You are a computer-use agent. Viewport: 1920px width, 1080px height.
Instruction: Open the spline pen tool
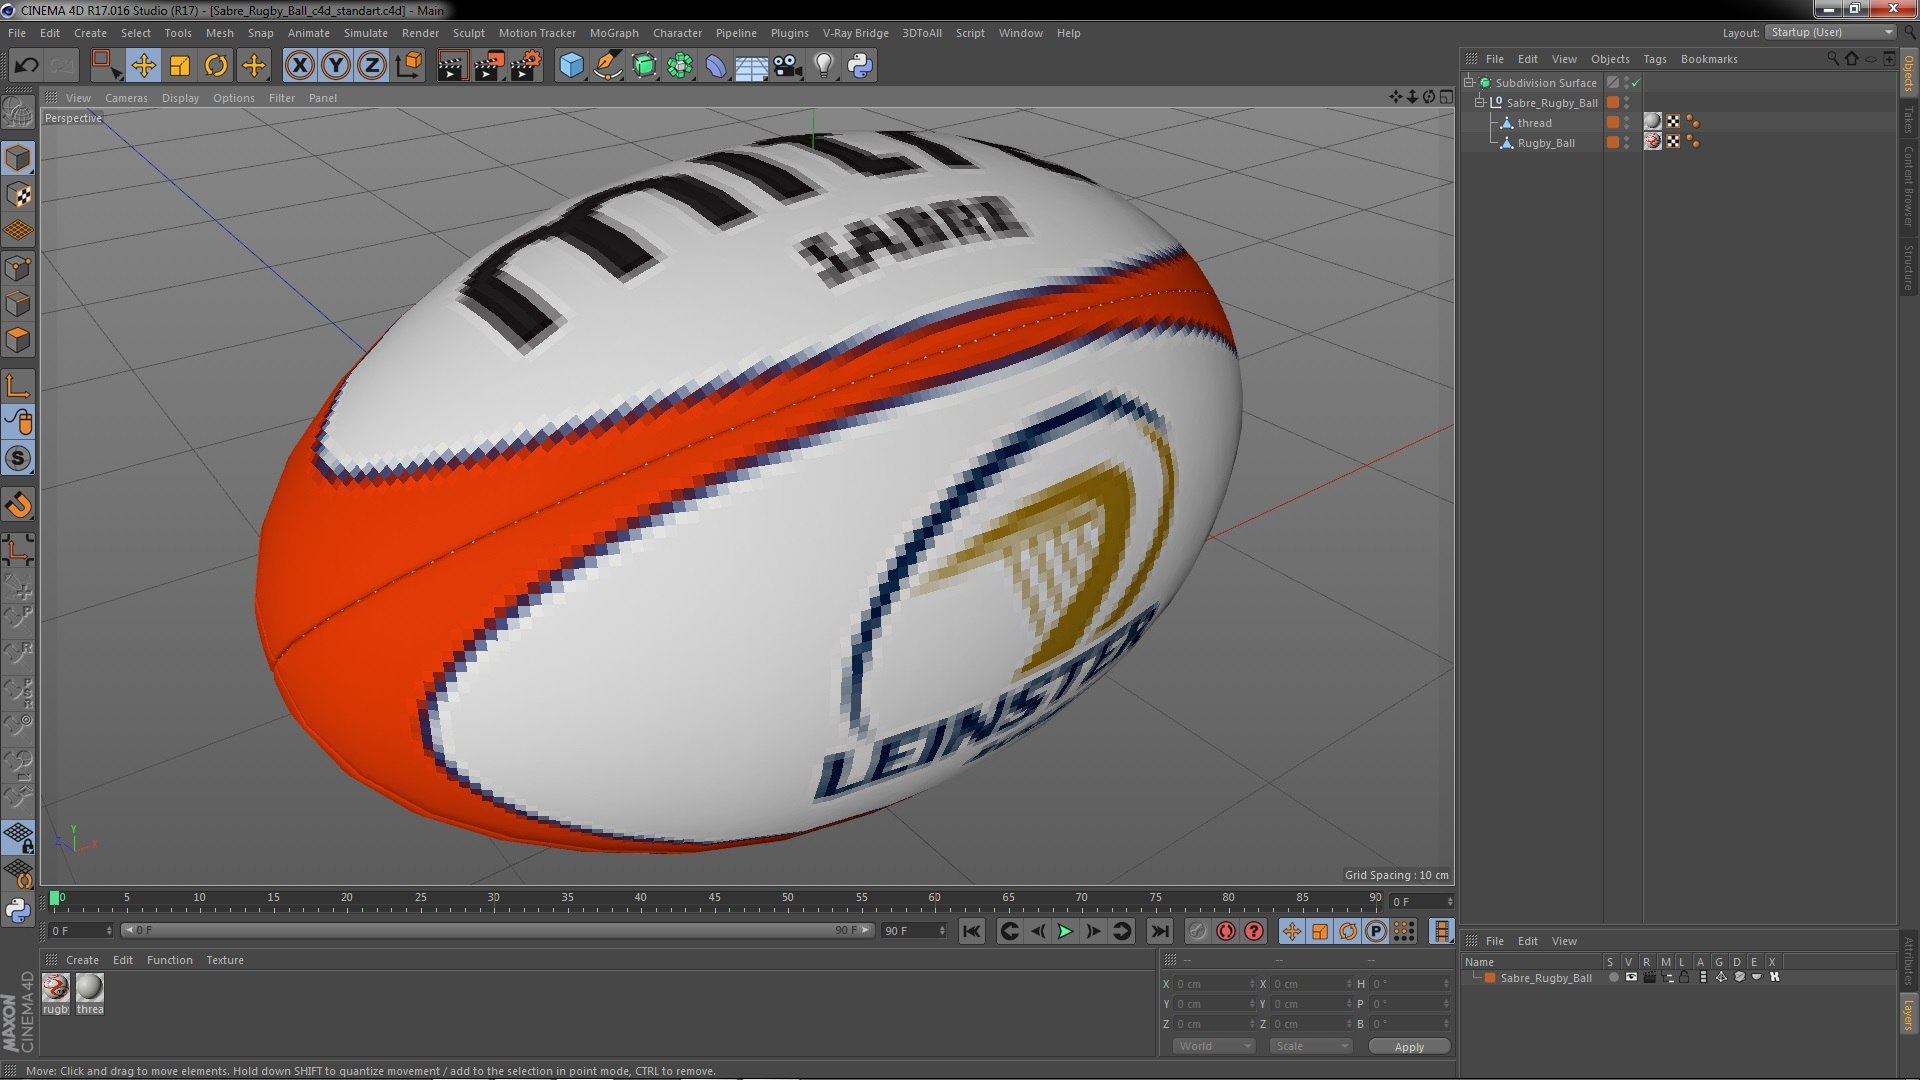coord(607,66)
